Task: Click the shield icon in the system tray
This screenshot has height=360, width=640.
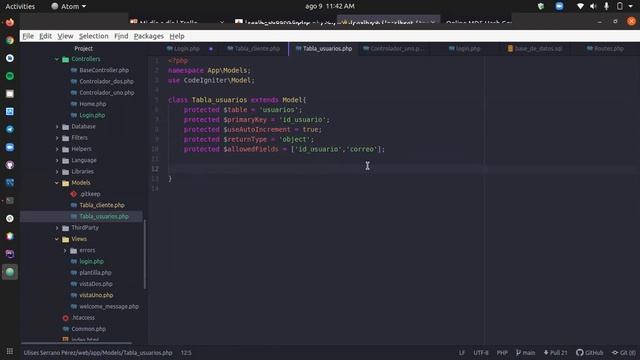Action: pyautogui.click(x=541, y=6)
